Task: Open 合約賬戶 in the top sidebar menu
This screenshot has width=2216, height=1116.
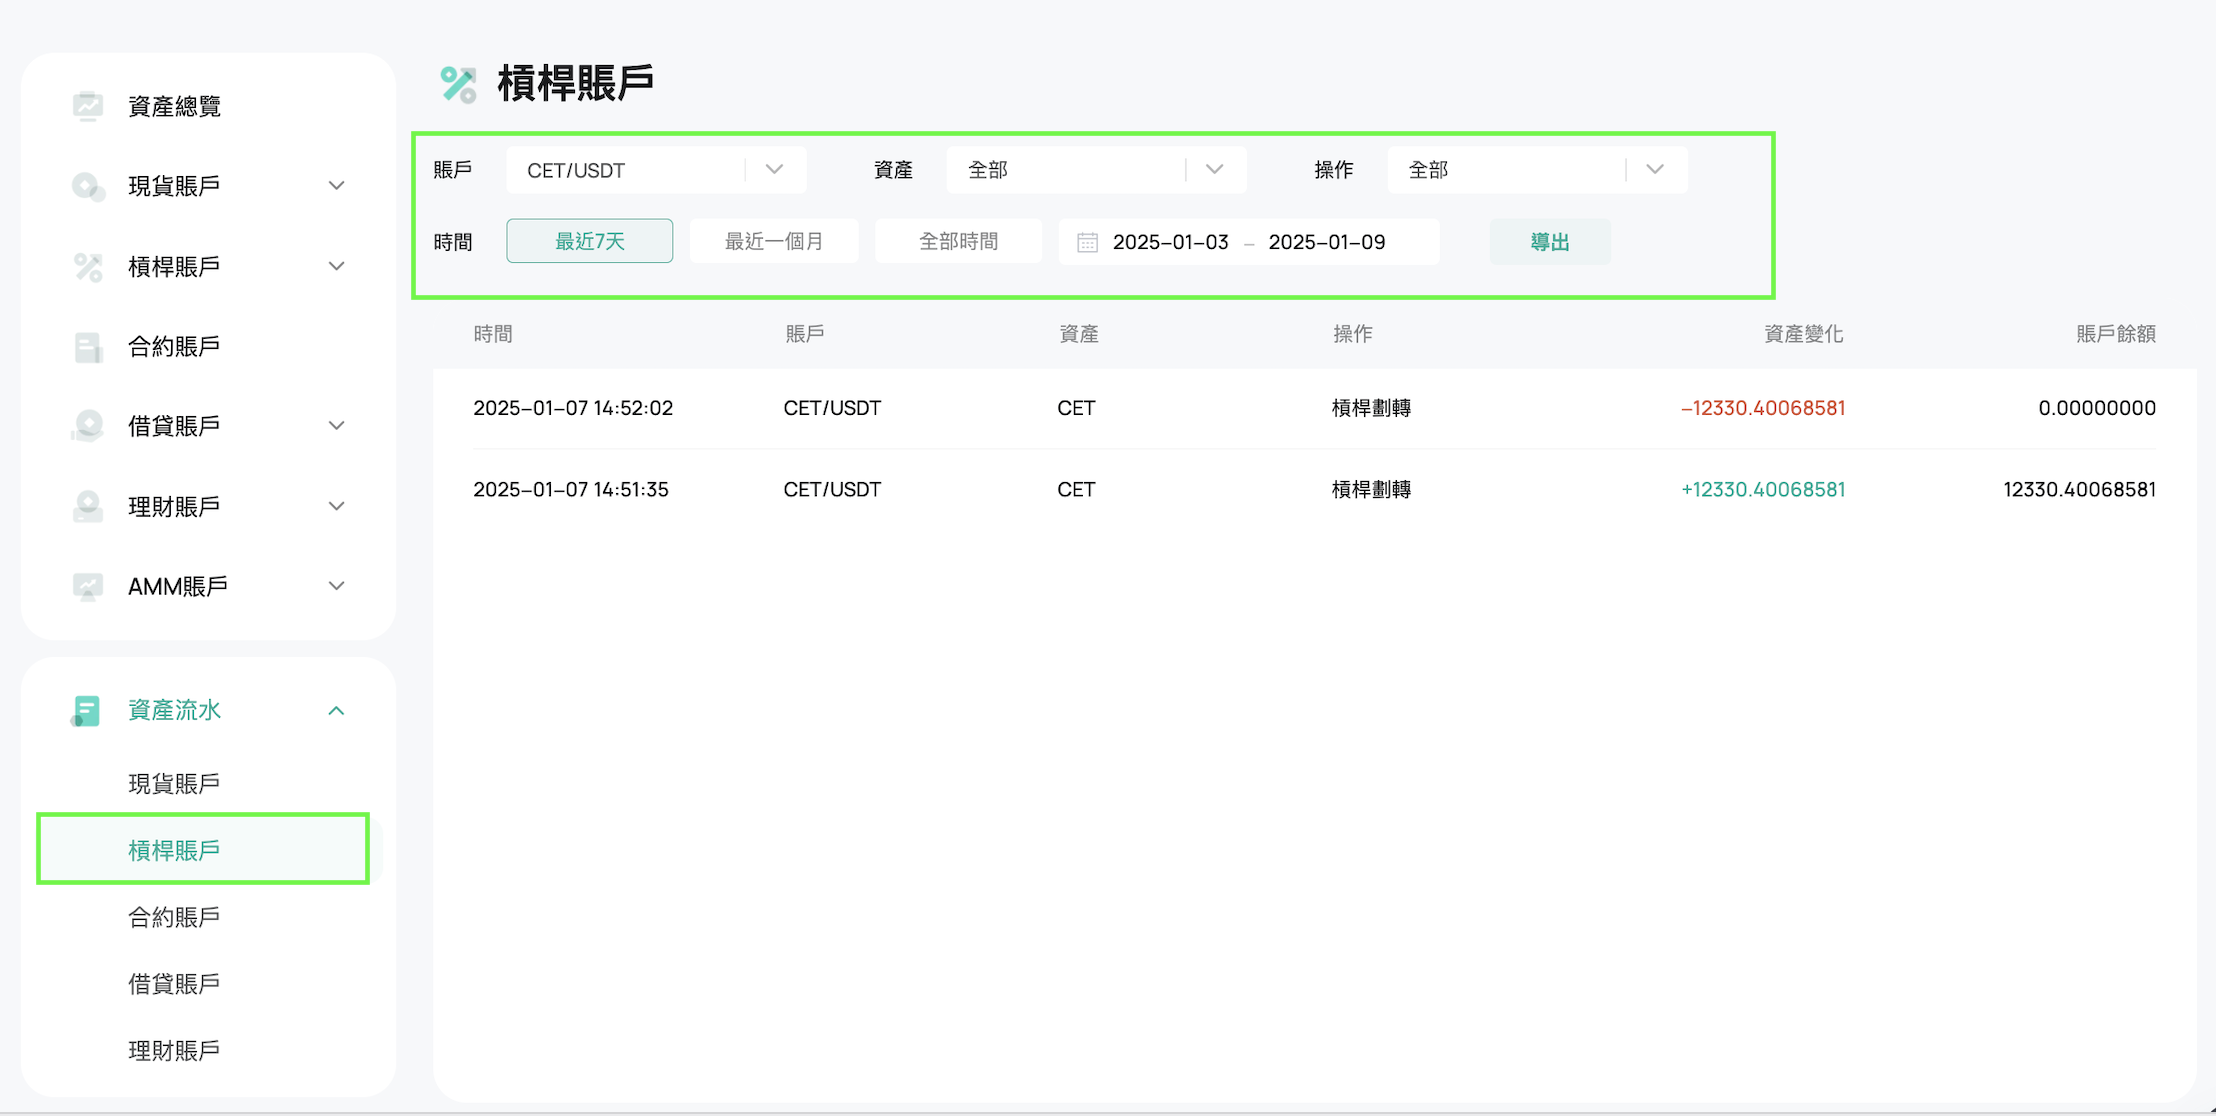Action: [x=174, y=347]
